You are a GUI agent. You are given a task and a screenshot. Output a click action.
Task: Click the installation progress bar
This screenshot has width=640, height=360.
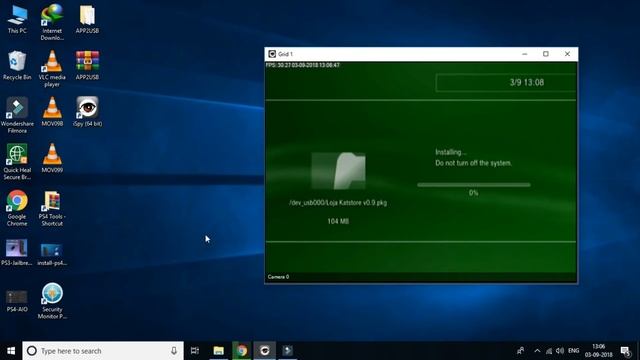click(473, 185)
